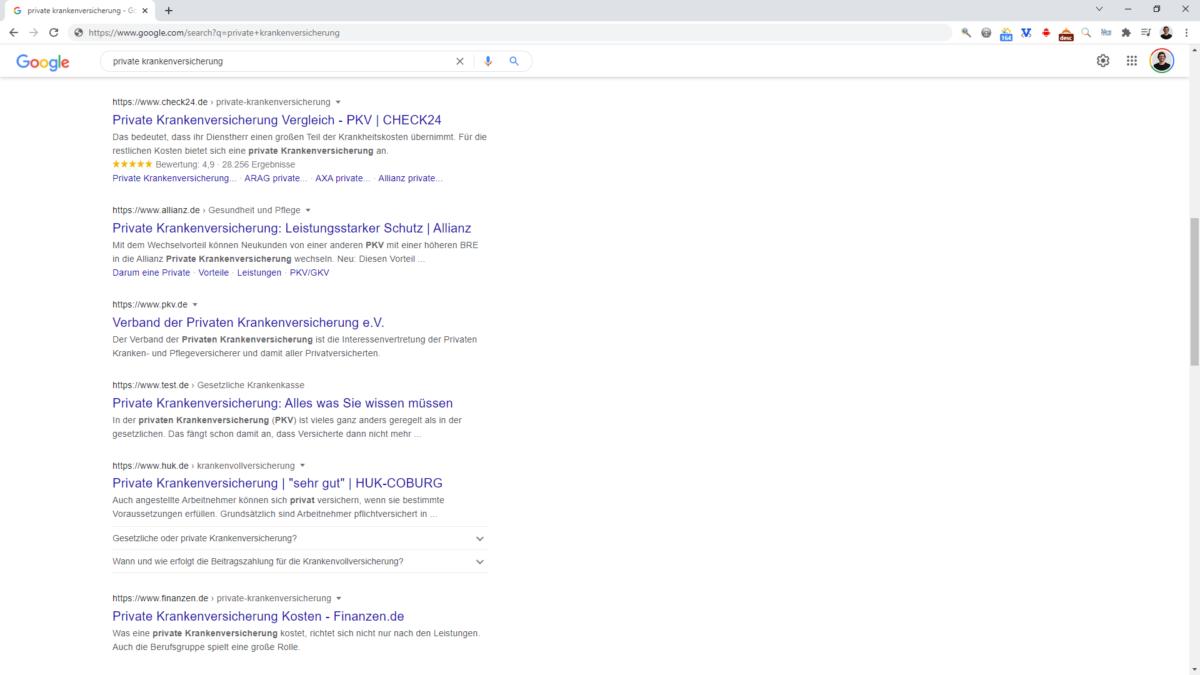Click the Google search input field
Viewport: 1200px width, 675px height.
280,61
